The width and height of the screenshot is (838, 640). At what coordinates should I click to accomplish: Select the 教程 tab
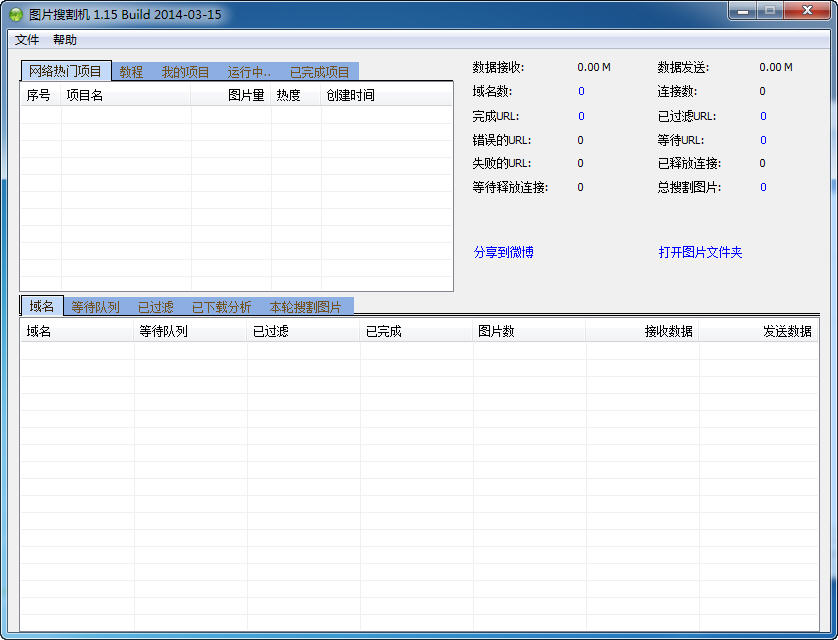click(x=131, y=72)
